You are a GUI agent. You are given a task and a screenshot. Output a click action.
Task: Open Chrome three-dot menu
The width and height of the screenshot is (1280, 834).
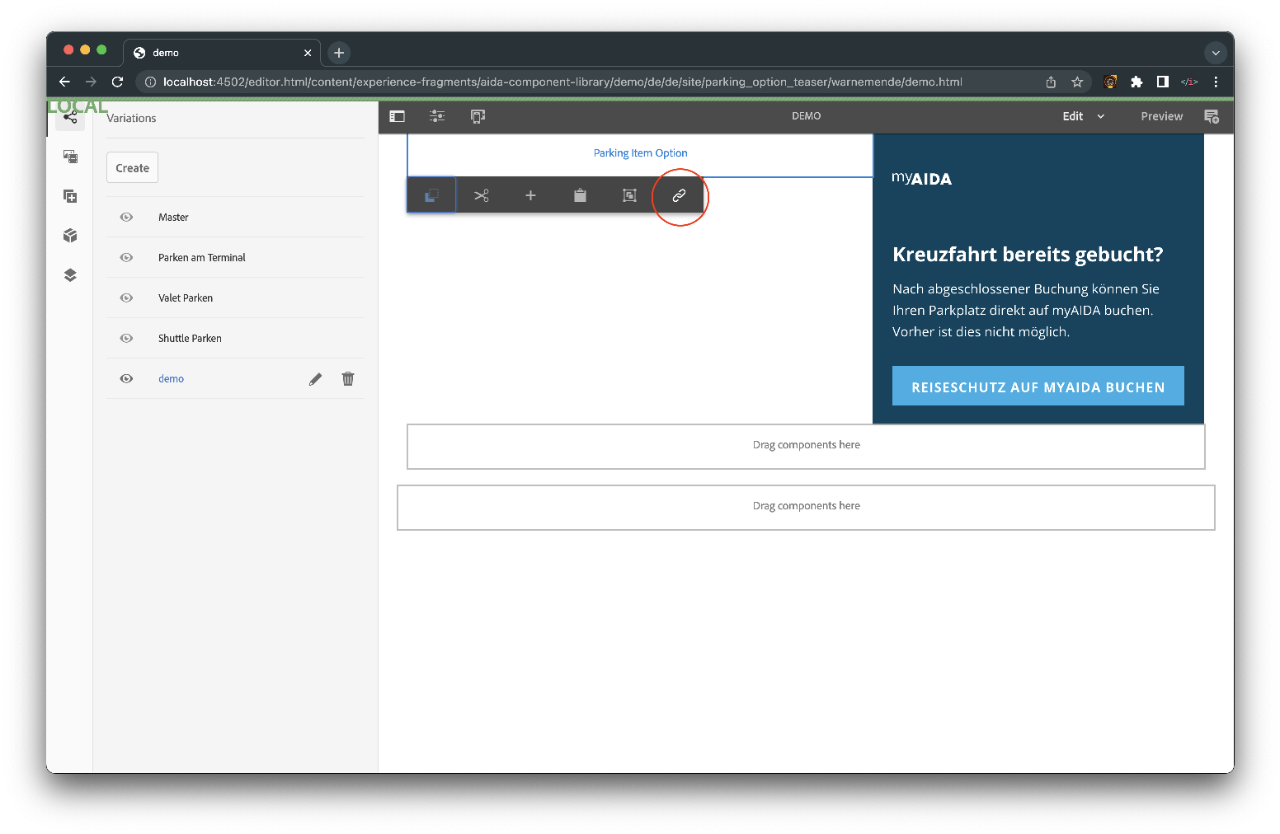click(x=1216, y=82)
